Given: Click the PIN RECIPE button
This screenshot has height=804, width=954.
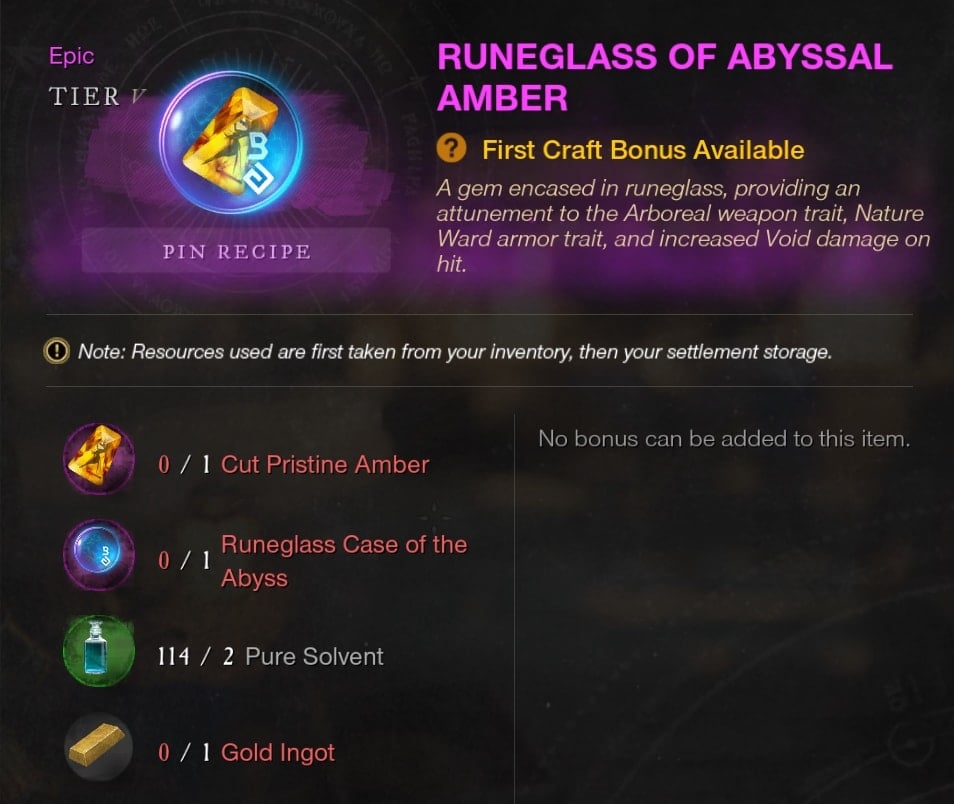Looking at the screenshot, I should coord(236,251).
